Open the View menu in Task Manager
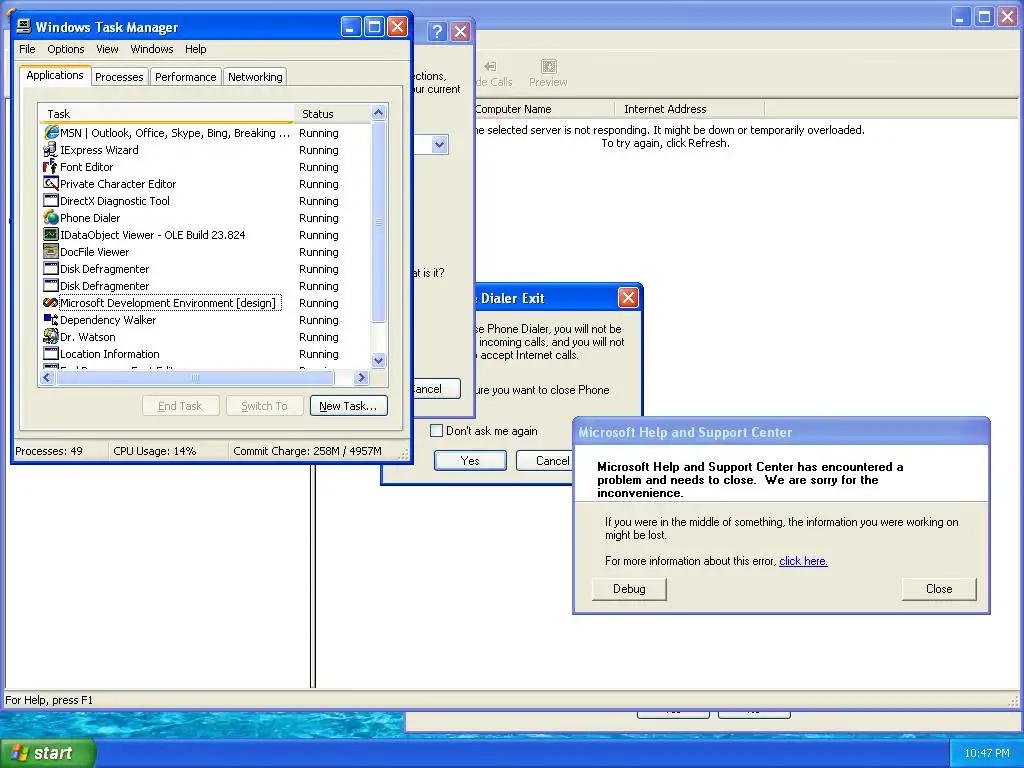Screen dimensions: 1024x768 [107, 49]
